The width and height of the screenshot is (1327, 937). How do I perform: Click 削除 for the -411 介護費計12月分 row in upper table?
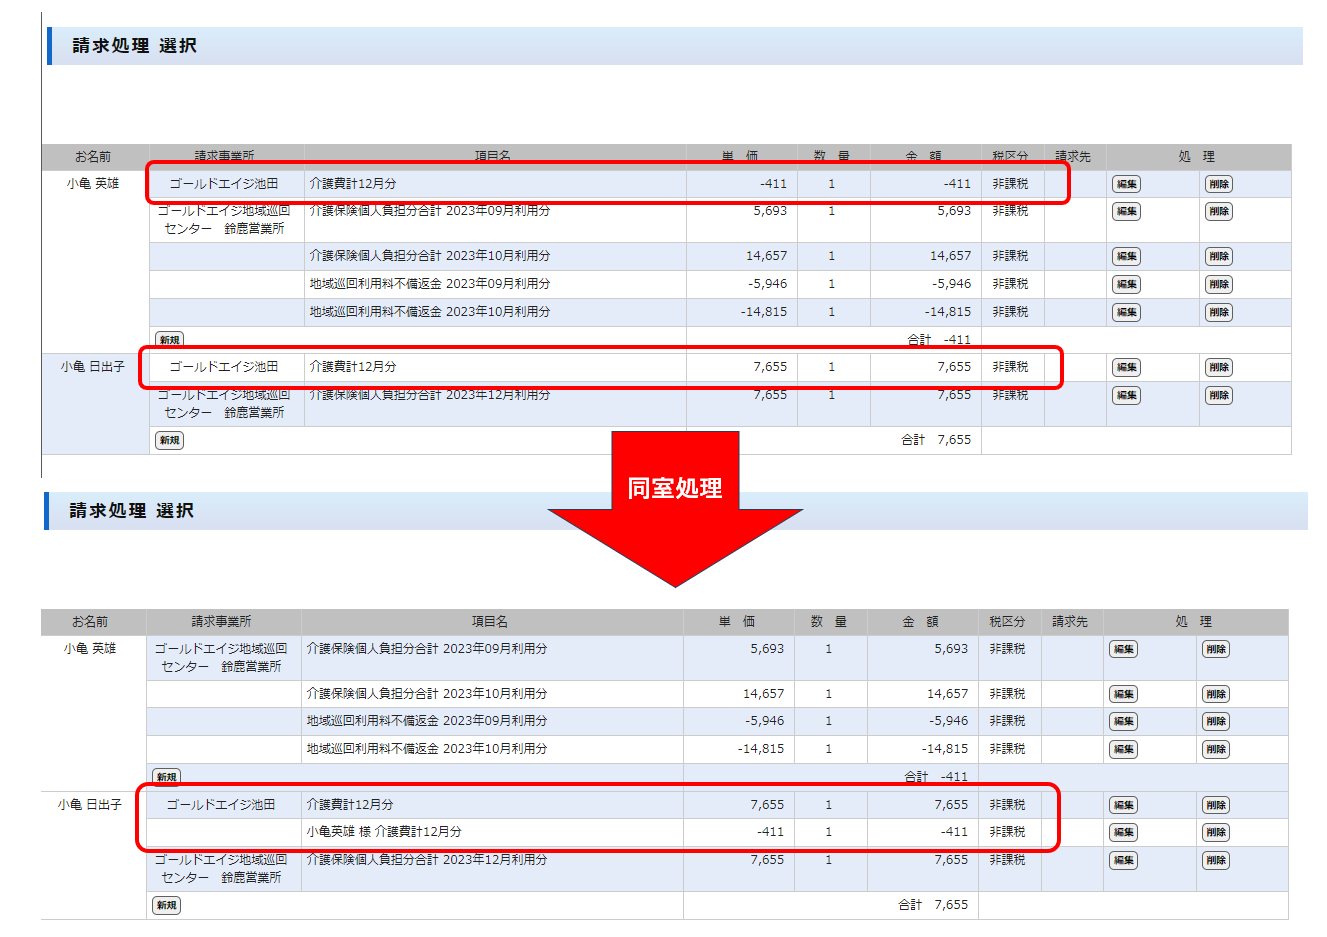tap(1218, 184)
